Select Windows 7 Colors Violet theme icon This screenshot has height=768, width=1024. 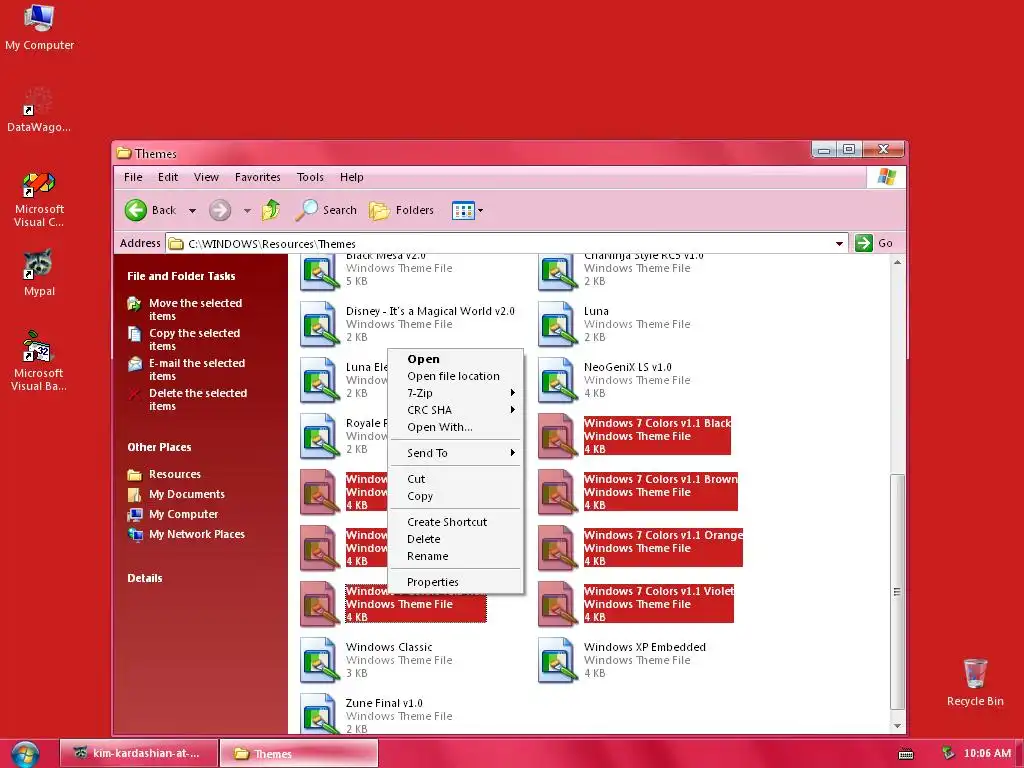(557, 604)
